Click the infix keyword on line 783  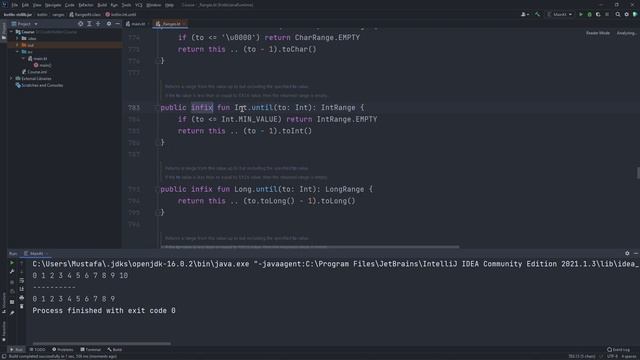[202, 108]
